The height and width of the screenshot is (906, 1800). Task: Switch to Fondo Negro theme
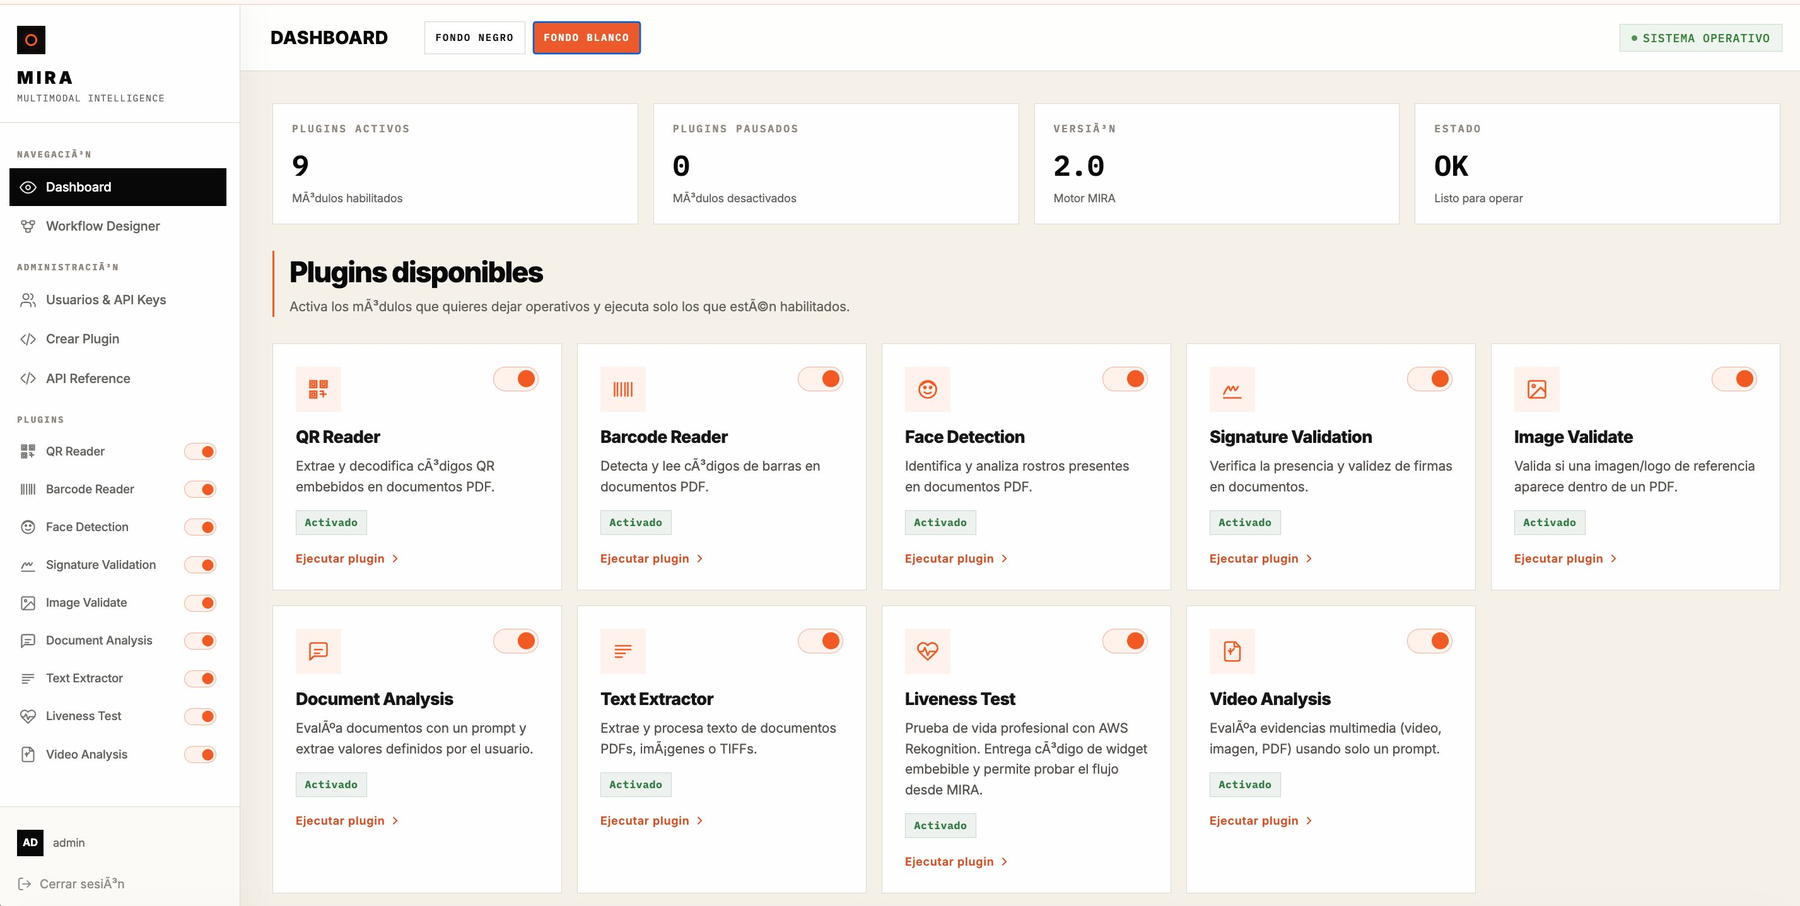[474, 38]
